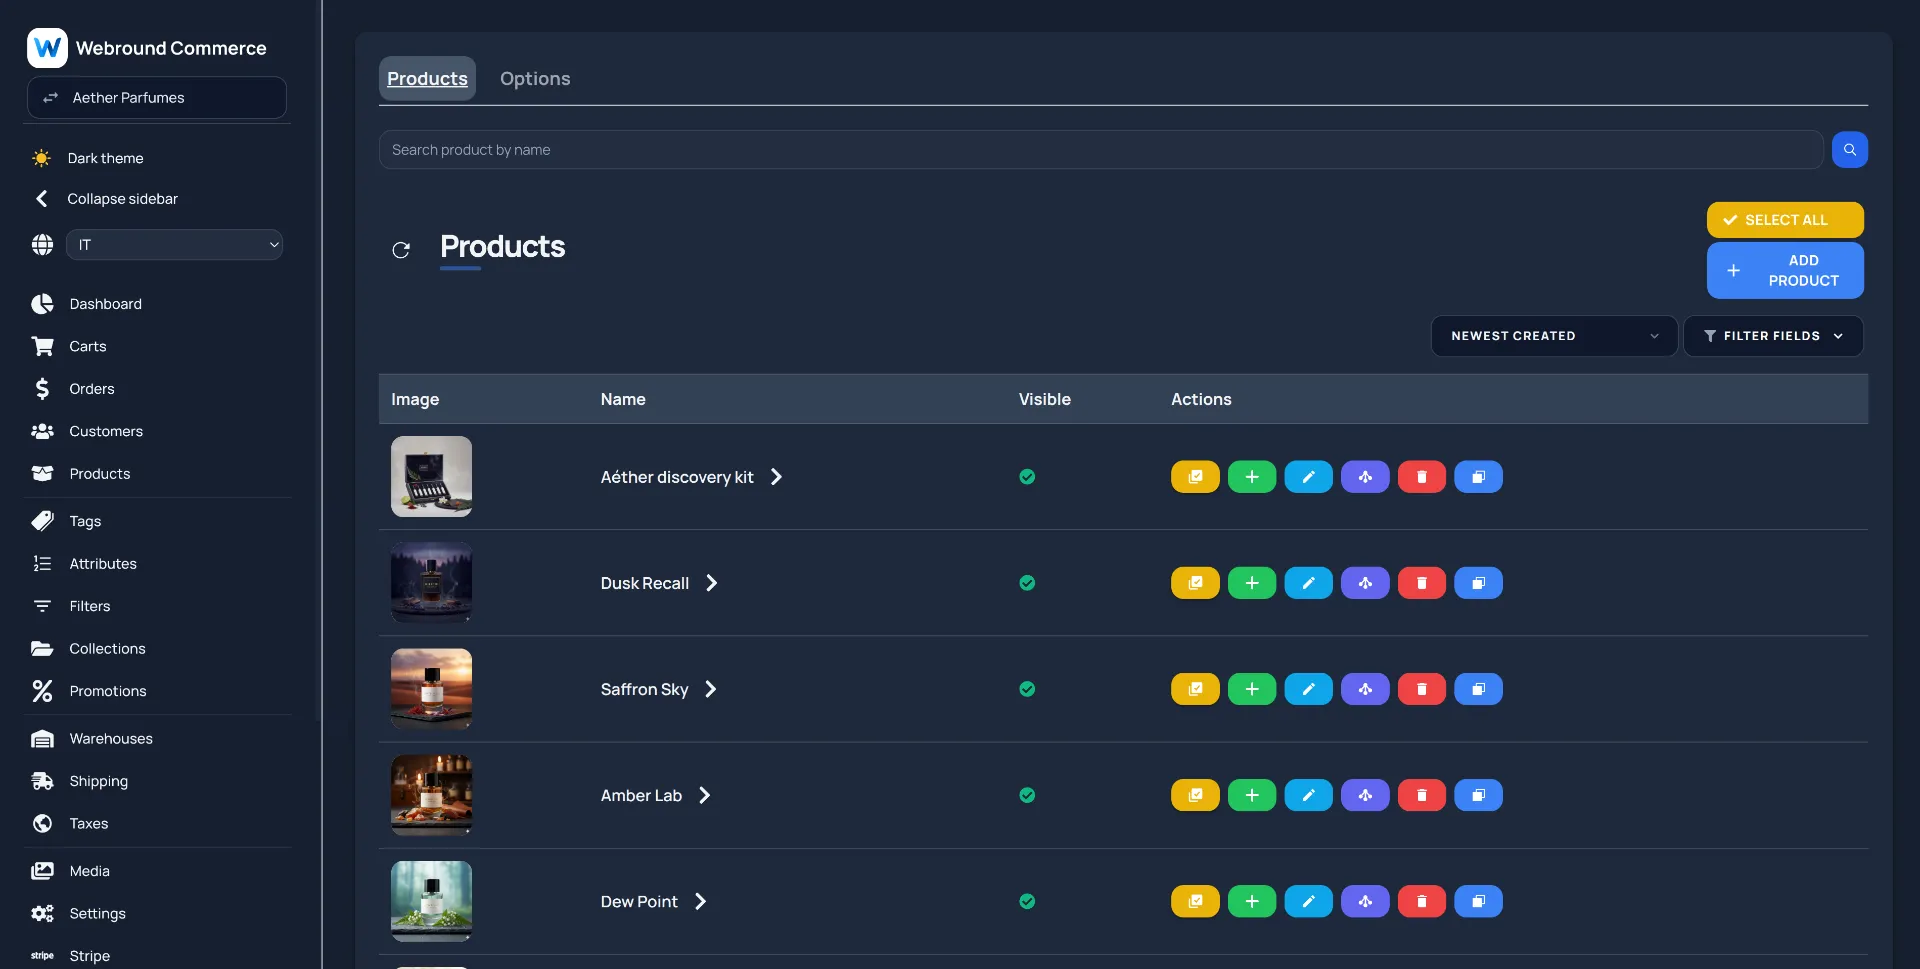This screenshot has height=969, width=1920.
Task: Open Stripe via the stripe logo icon
Action: (42, 956)
